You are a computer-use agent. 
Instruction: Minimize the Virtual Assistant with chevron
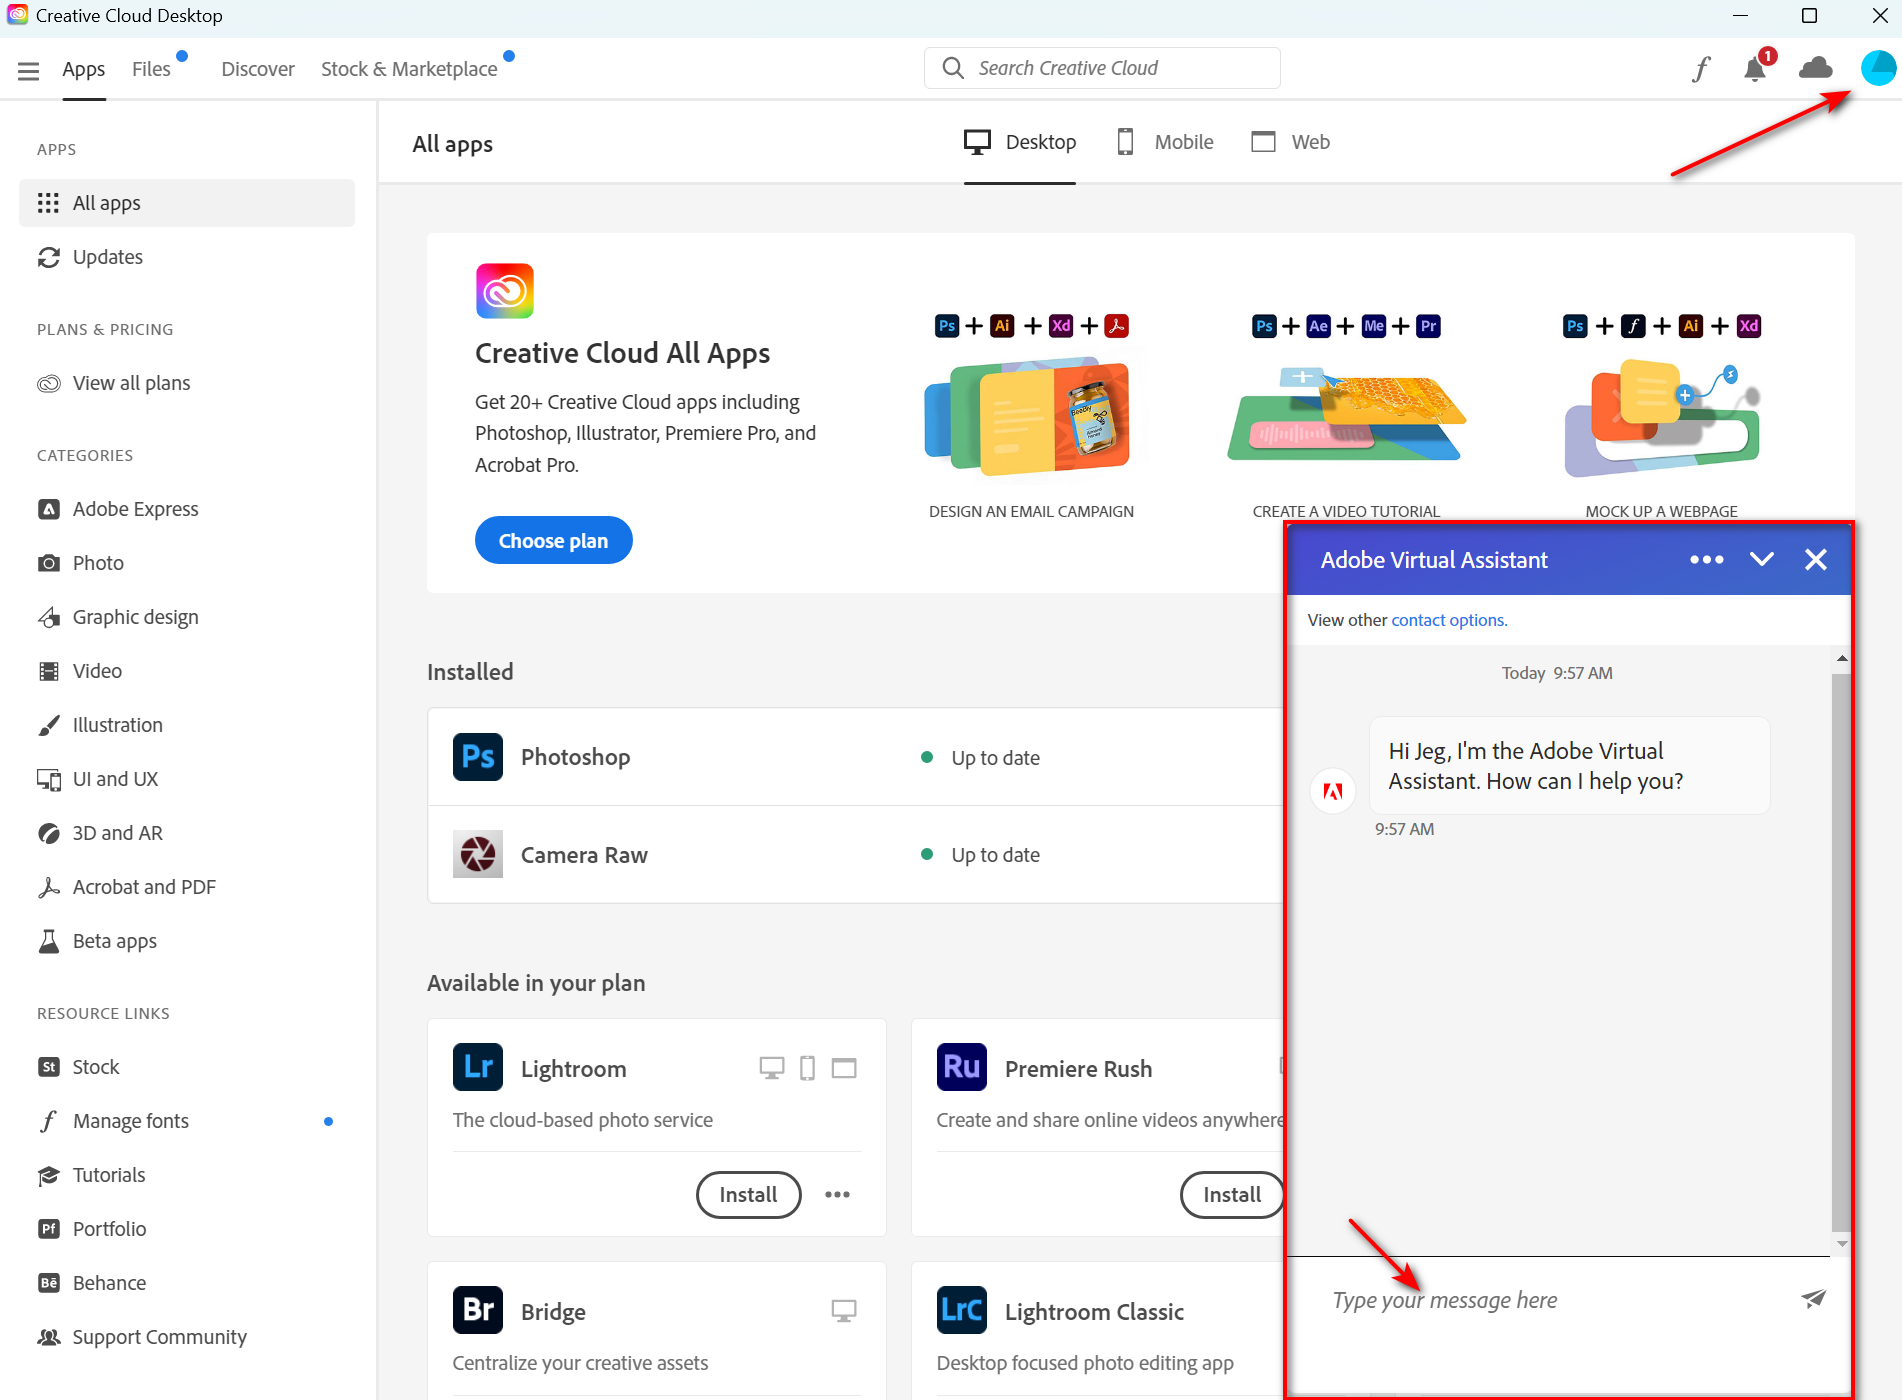1762,559
